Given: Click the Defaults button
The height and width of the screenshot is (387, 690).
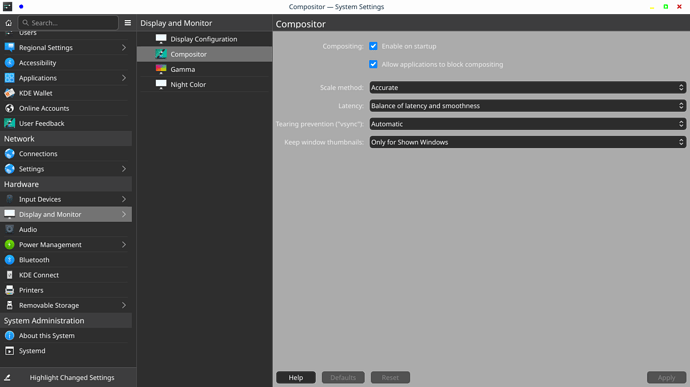Looking at the screenshot, I should click(x=343, y=378).
